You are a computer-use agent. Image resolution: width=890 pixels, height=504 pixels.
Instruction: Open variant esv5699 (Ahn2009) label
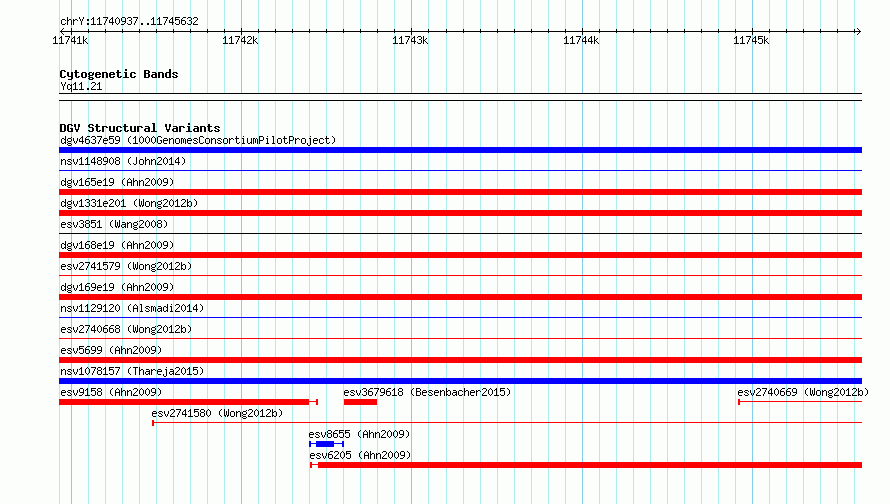[x=111, y=350]
